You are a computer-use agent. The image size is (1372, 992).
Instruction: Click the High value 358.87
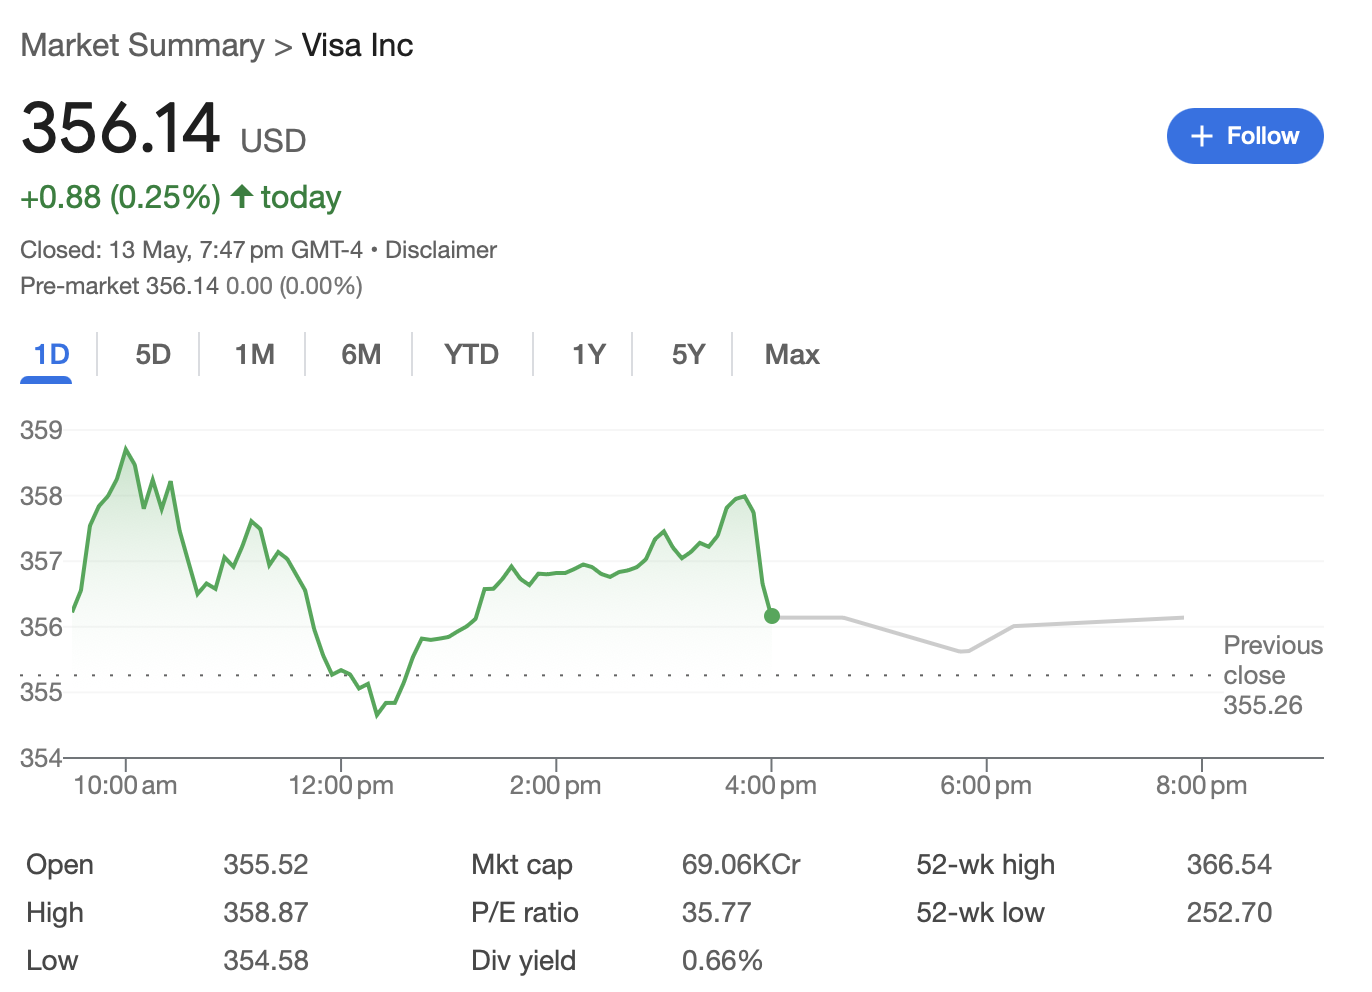(x=265, y=912)
